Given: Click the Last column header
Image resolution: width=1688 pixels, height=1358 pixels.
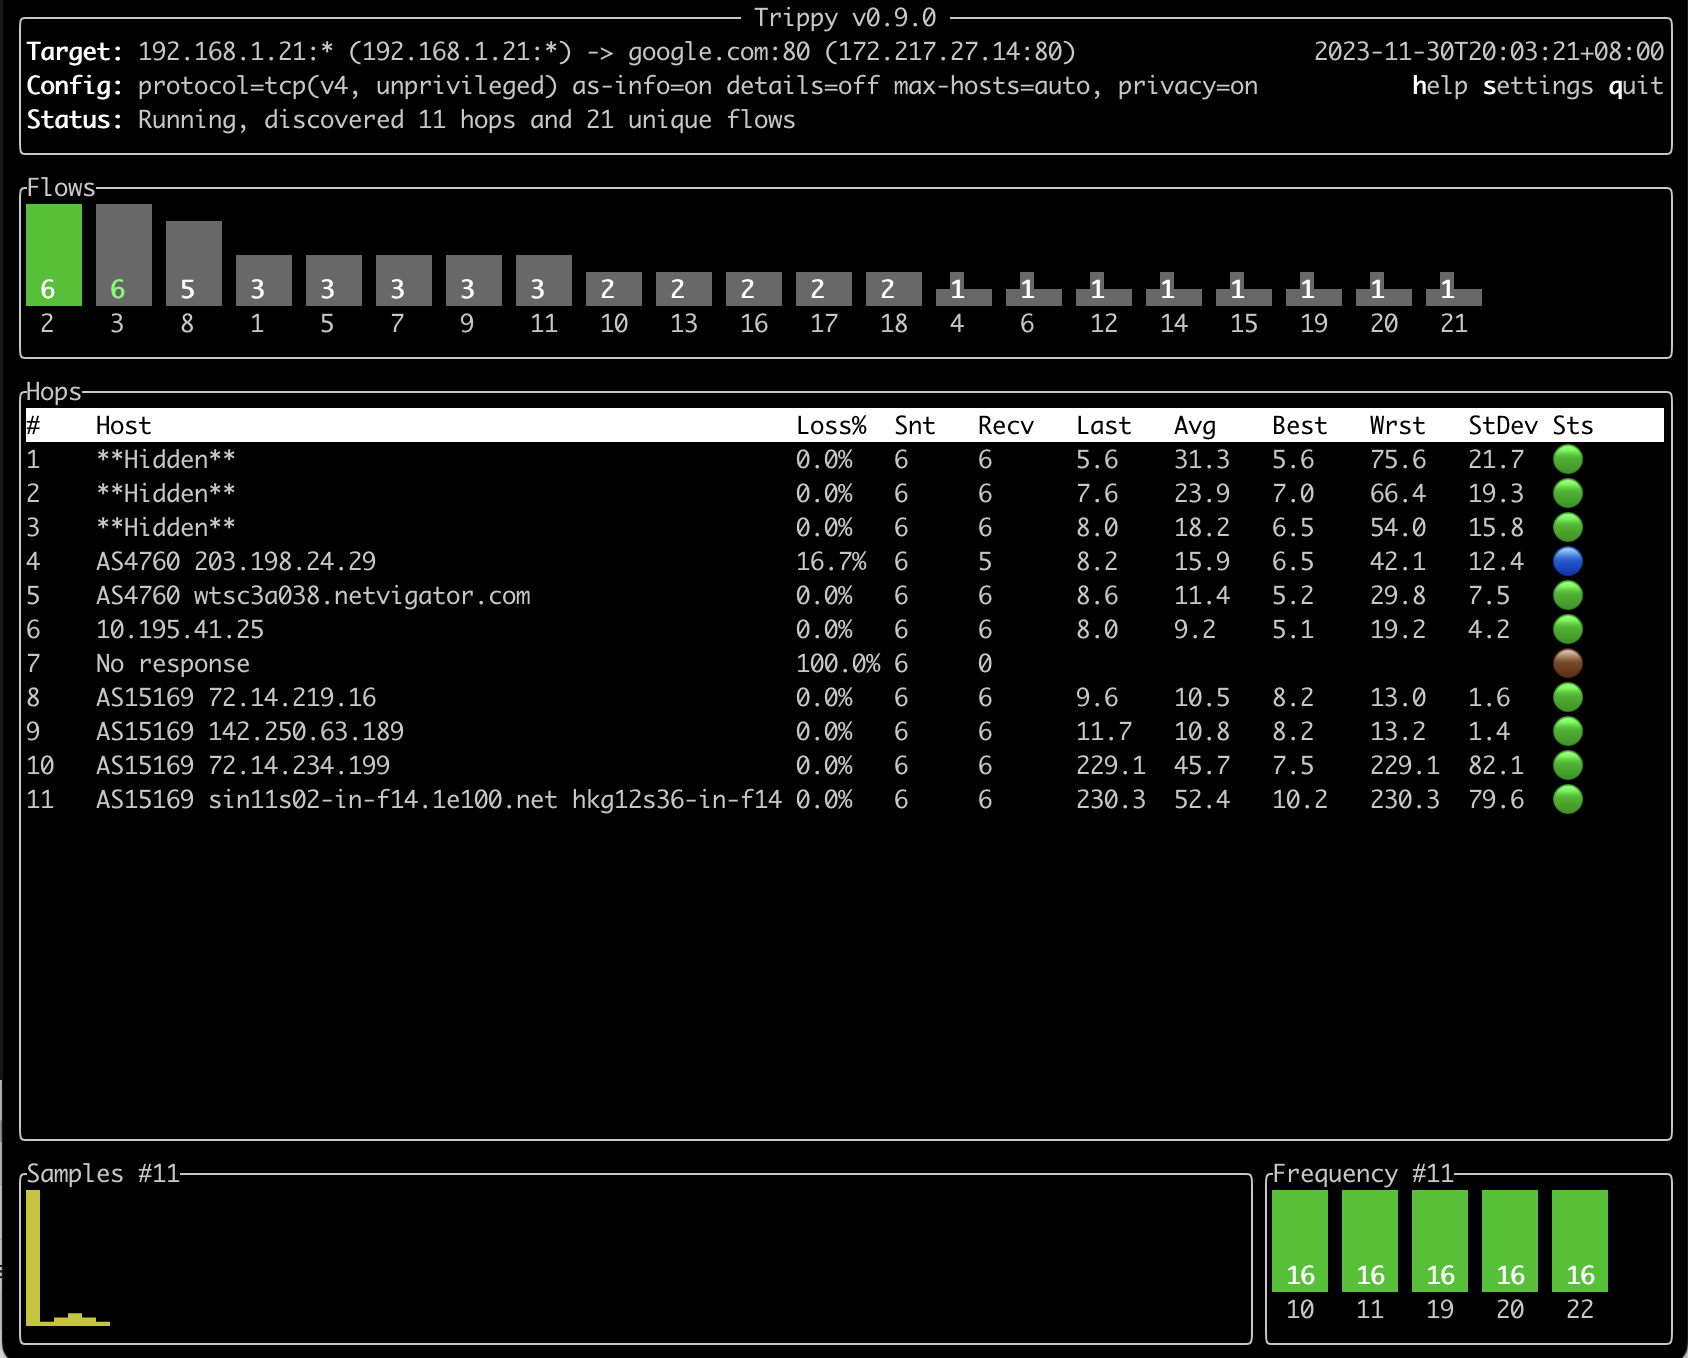Looking at the screenshot, I should (x=1104, y=425).
